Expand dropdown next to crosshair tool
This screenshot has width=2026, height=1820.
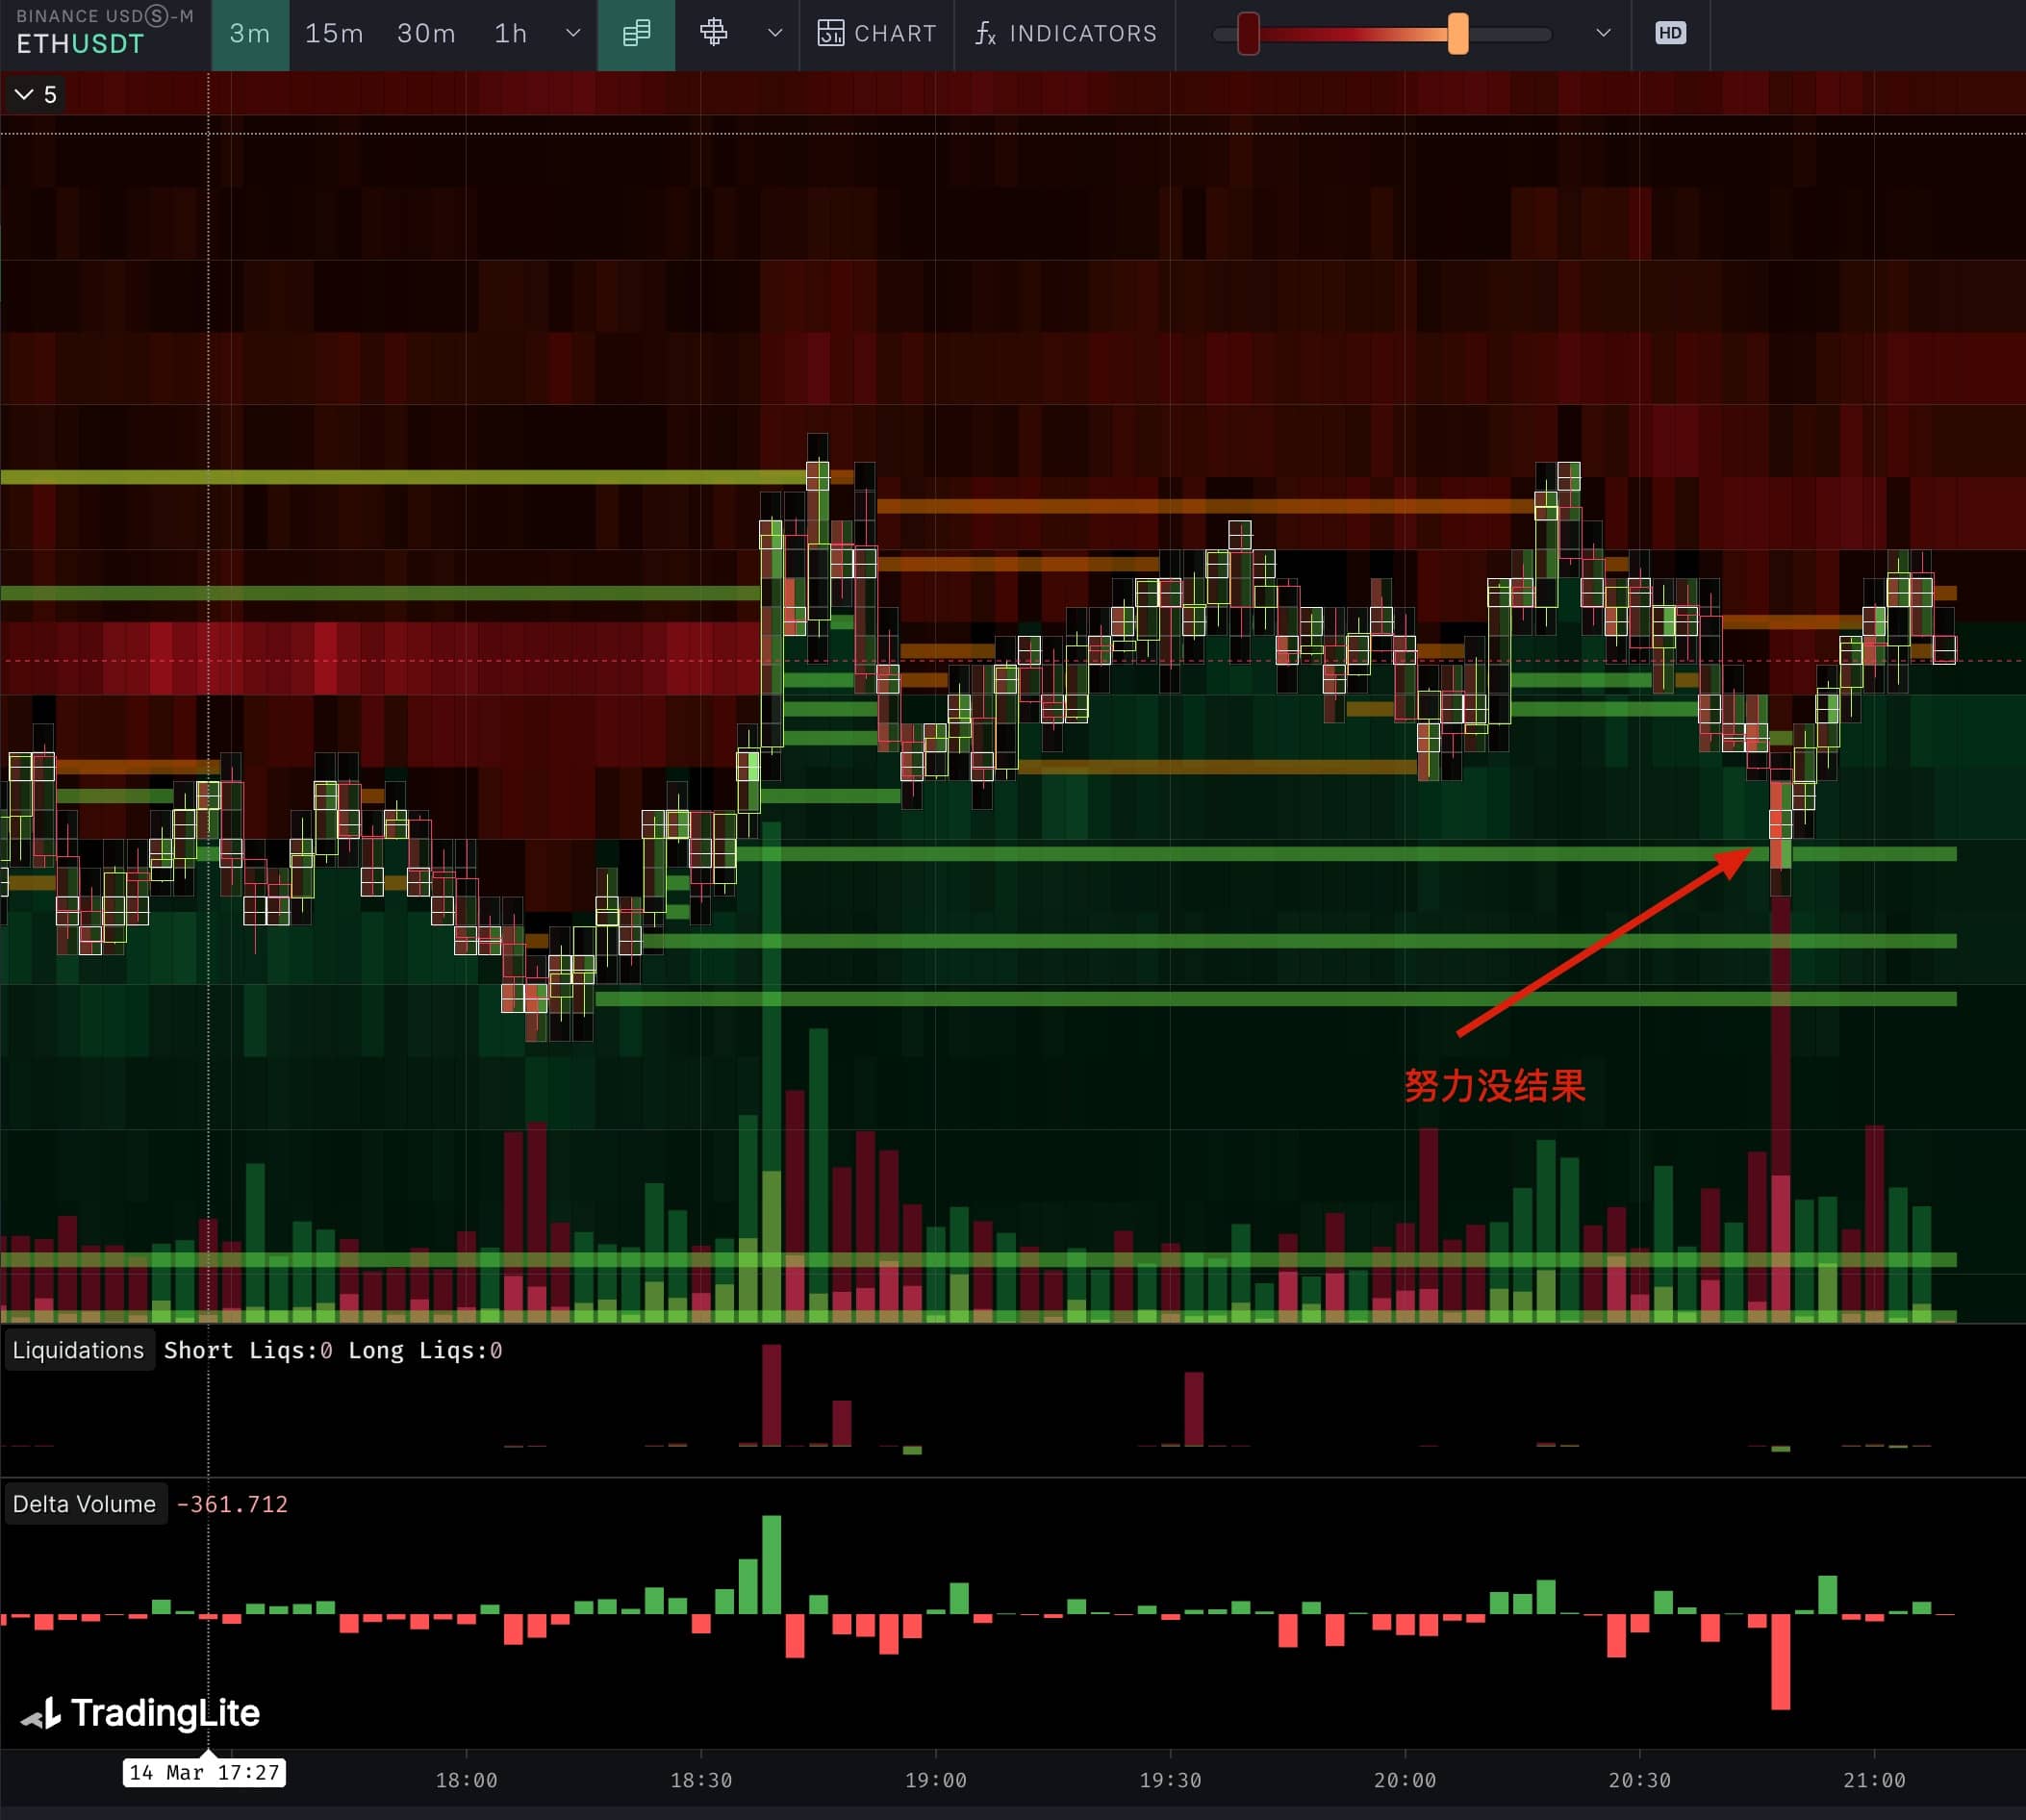pyautogui.click(x=774, y=34)
